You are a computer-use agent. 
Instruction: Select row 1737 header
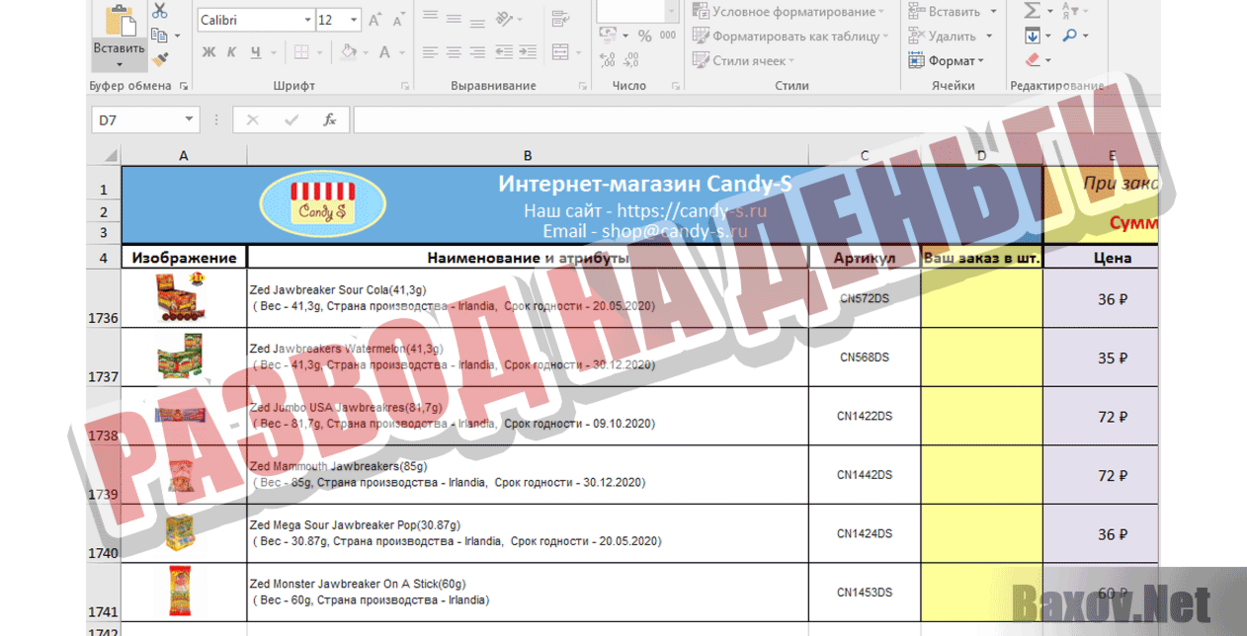click(103, 357)
